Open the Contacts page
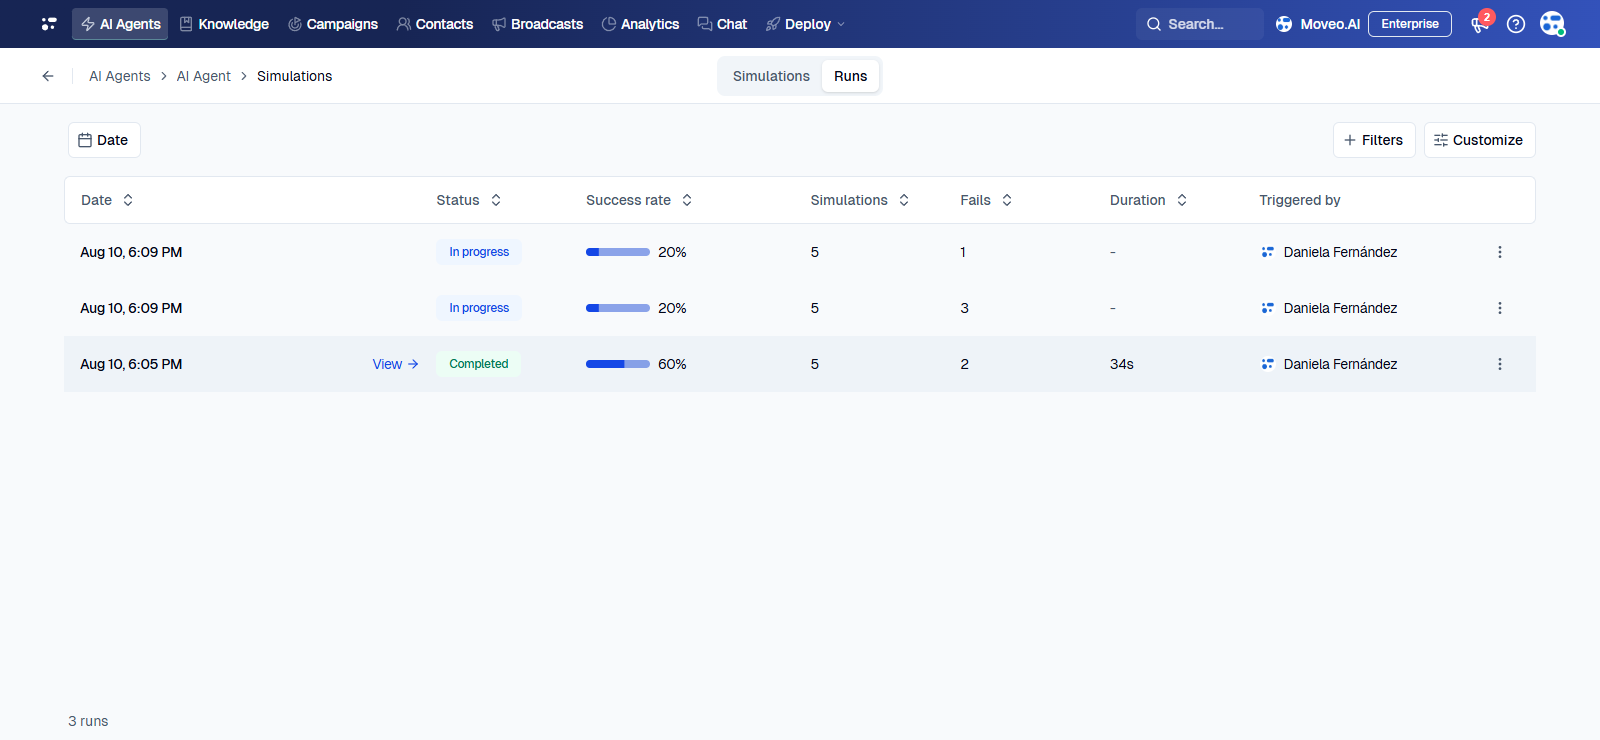Screen dimensions: 1600x740 point(435,24)
